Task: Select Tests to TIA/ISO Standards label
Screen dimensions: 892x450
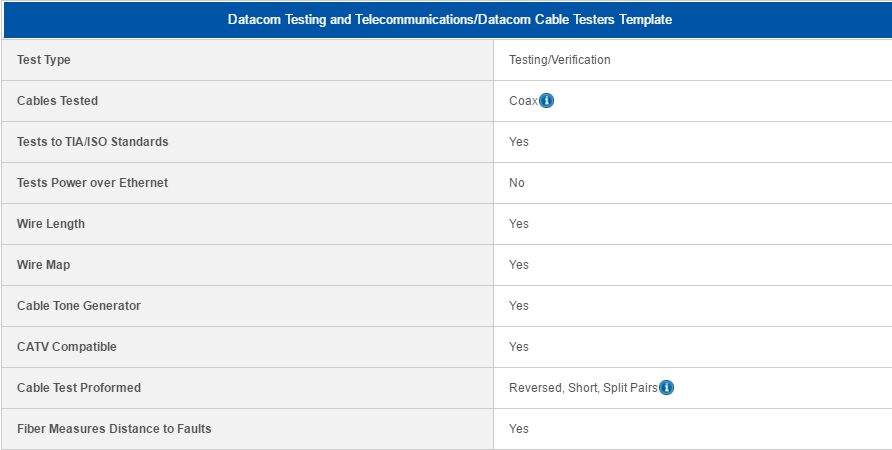Action: tap(93, 142)
